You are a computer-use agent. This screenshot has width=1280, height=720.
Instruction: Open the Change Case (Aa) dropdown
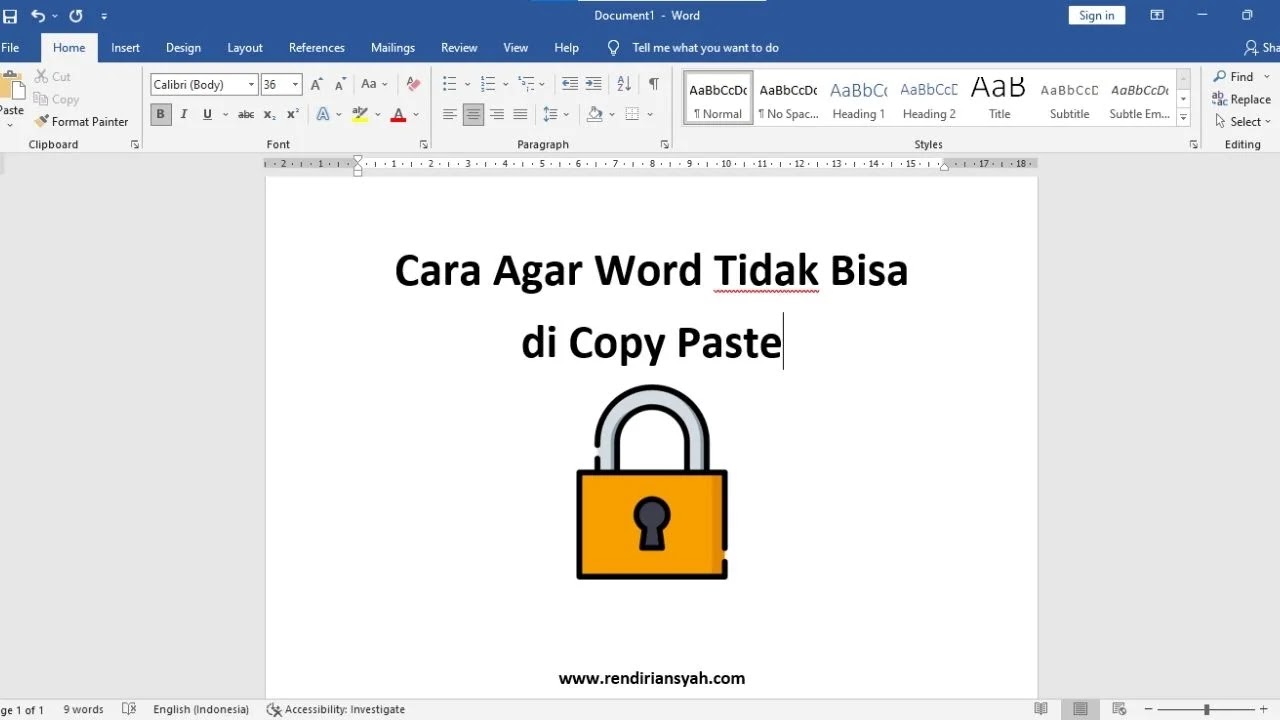coord(374,84)
